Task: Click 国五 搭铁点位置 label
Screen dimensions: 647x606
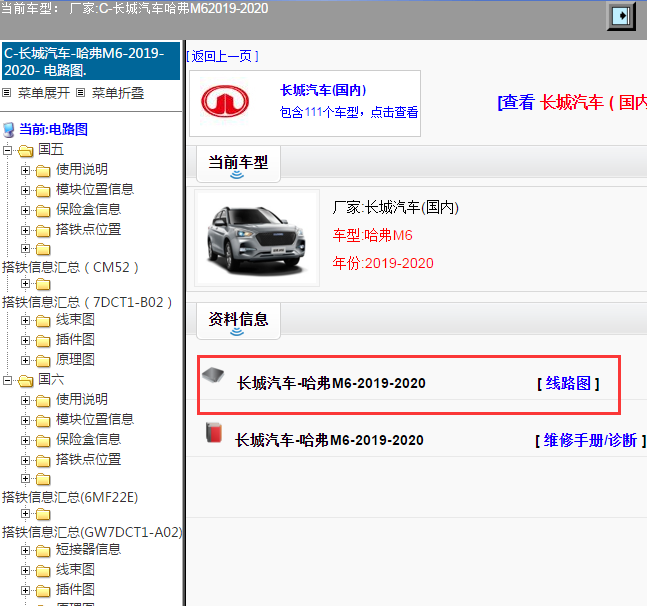Action: [x=88, y=229]
